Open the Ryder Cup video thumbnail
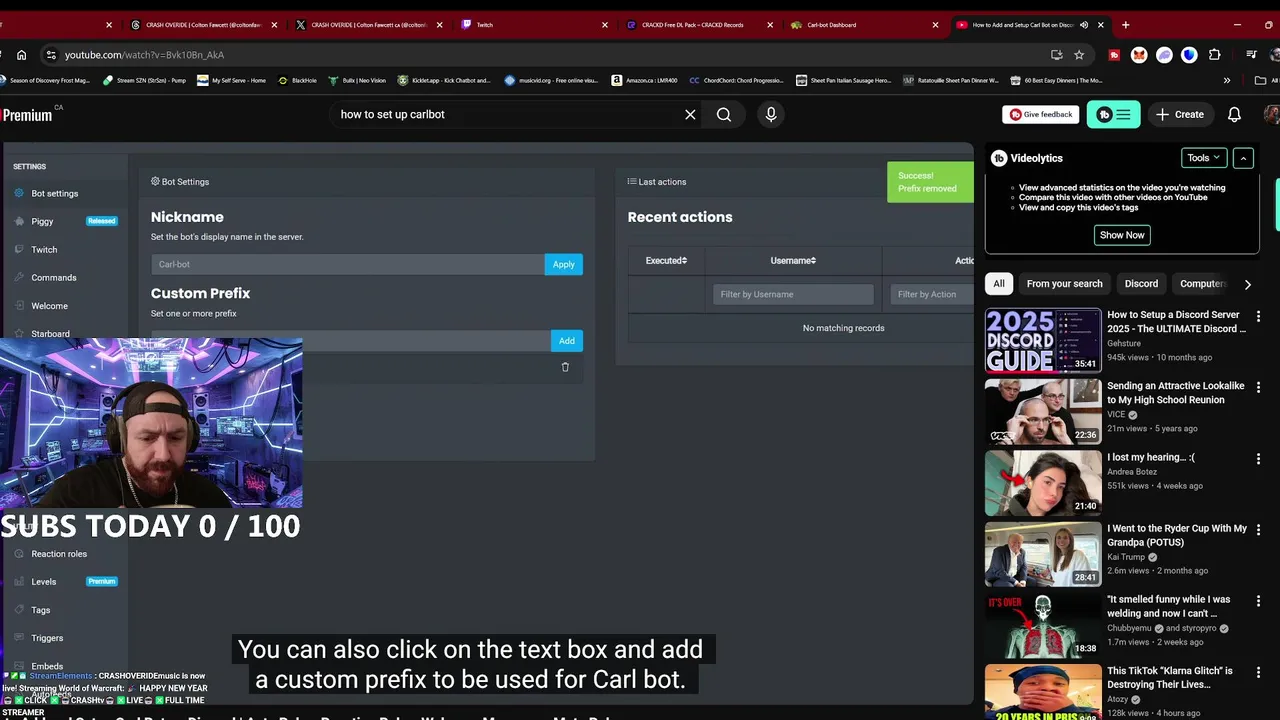 tap(1043, 554)
